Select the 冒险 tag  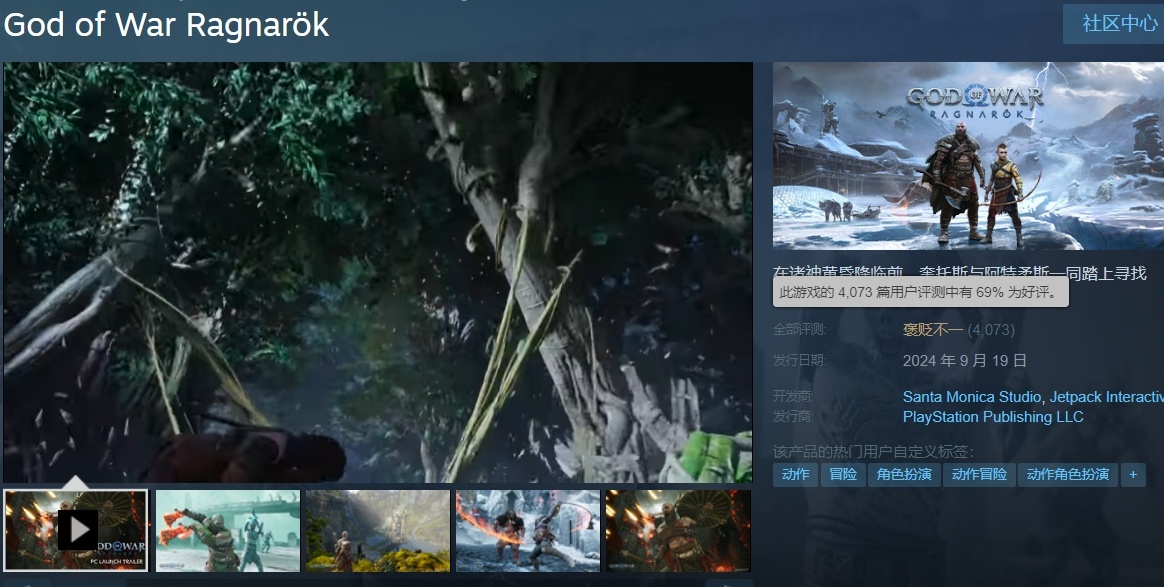(843, 474)
